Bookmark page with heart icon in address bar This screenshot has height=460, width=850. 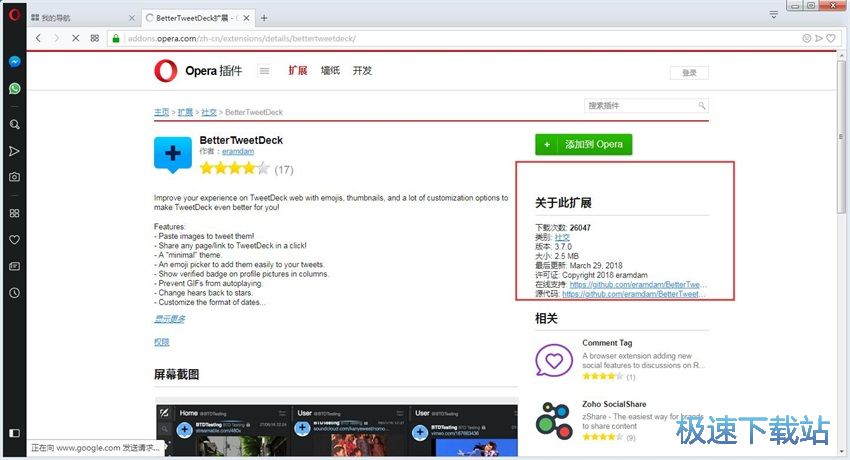(830, 38)
